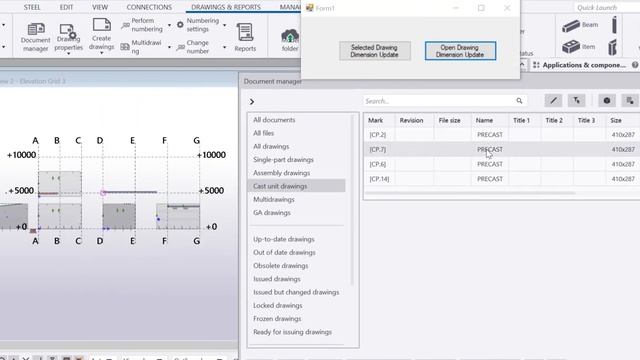Expand the Perform numbering dropdown arrow
Screen dimensions: 640x360
point(169,25)
